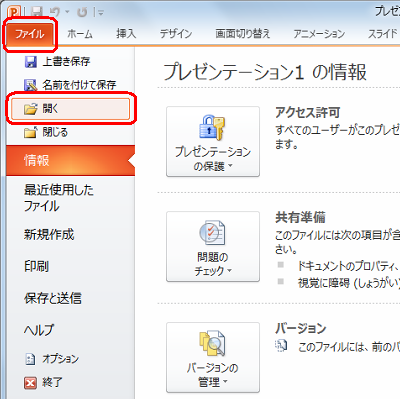This screenshot has width=400, height=399.
Task: Select 新規作成 in the backstage menu
Action: (x=49, y=235)
